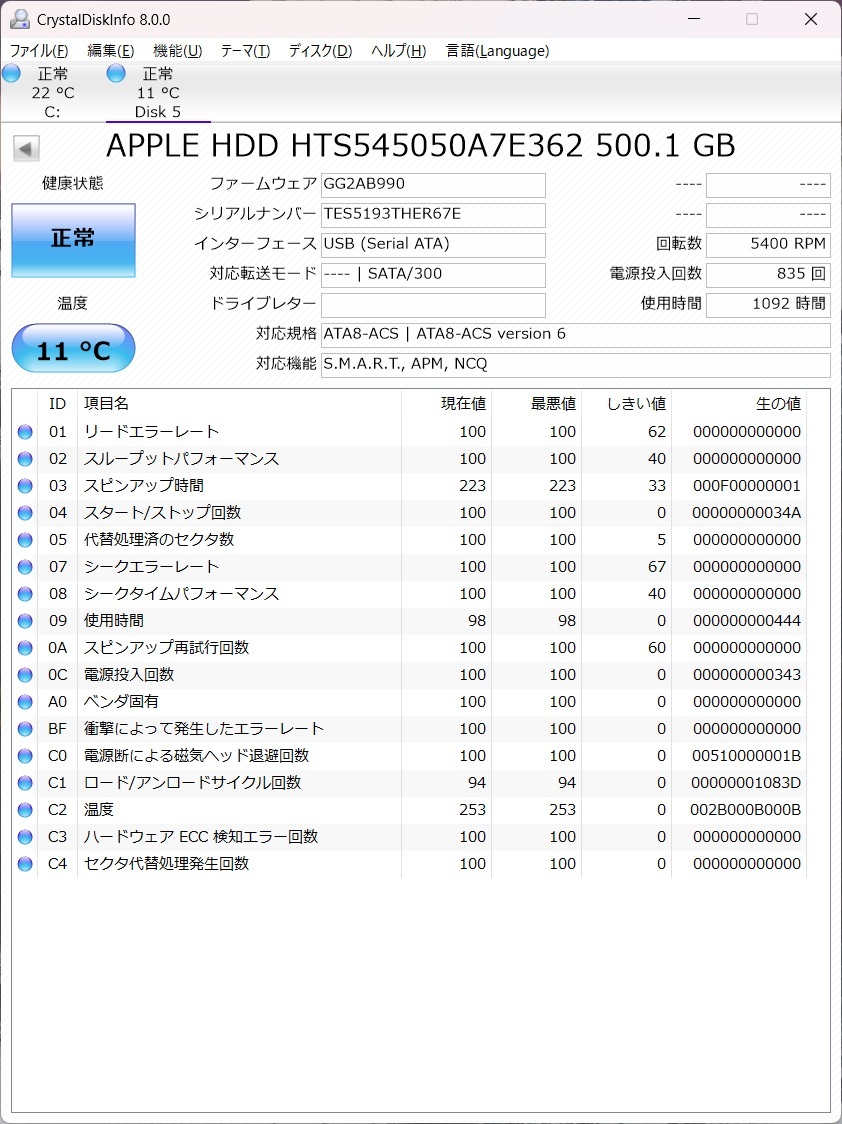This screenshot has height=1124, width=842.
Task: Click status orb for 09 使用時間 row
Action: (x=25, y=621)
